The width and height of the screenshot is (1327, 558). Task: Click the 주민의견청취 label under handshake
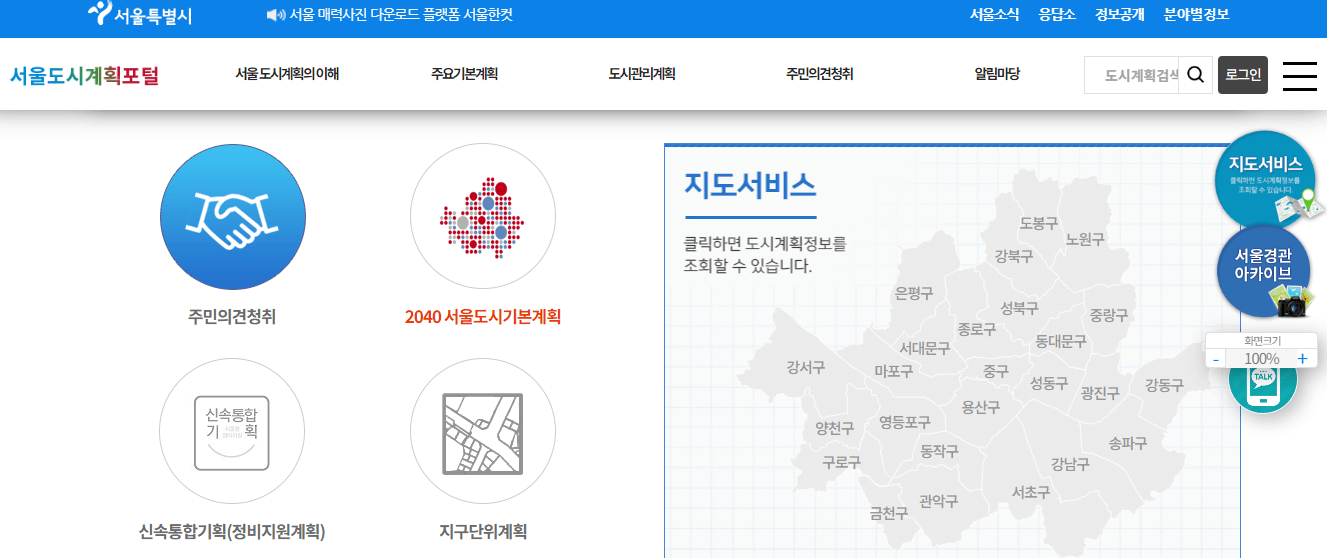tap(232, 317)
